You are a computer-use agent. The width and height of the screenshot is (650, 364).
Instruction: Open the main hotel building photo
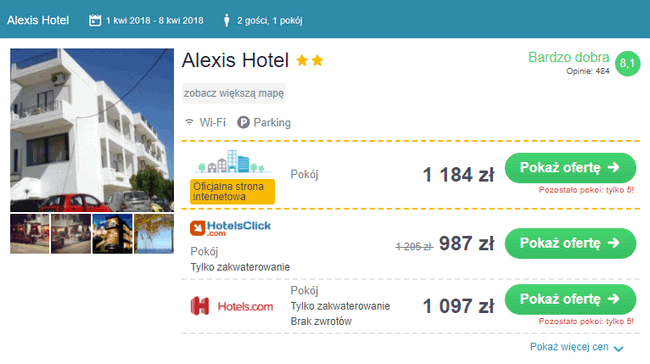[92, 130]
